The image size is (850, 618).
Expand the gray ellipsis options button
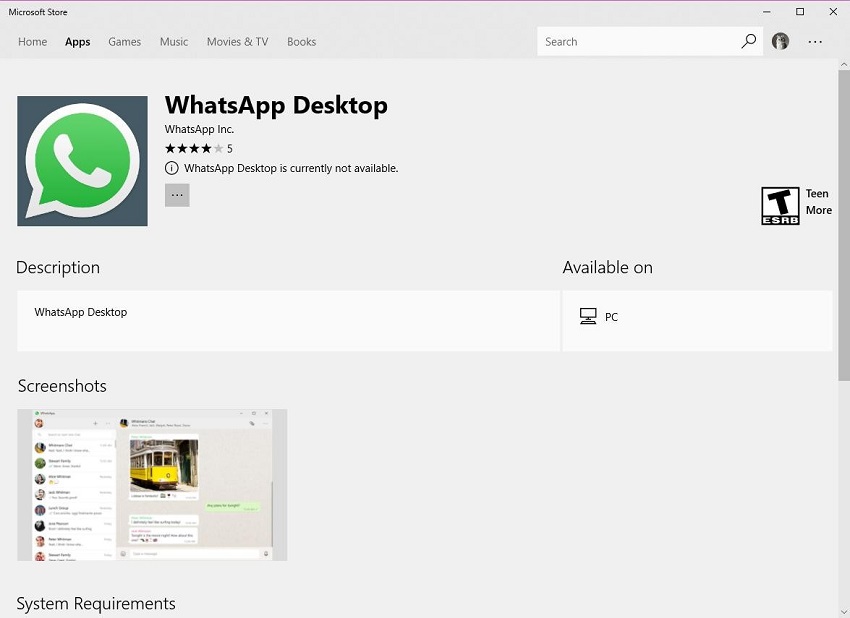(x=177, y=195)
